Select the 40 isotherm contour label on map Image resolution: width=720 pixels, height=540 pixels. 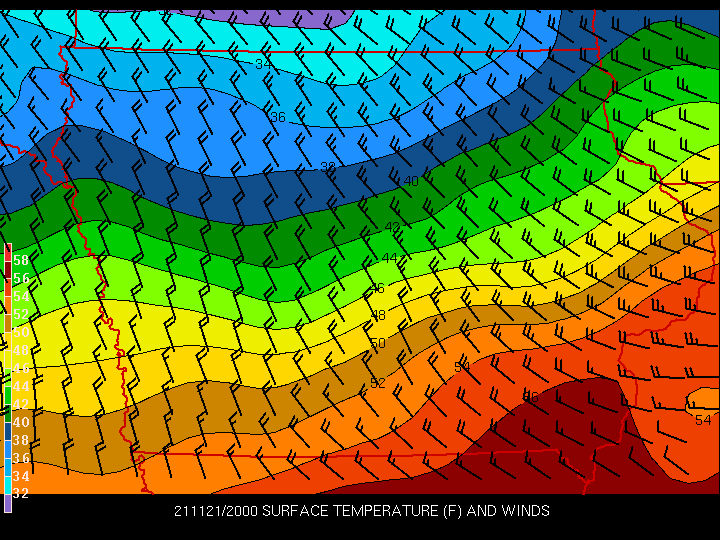411,181
